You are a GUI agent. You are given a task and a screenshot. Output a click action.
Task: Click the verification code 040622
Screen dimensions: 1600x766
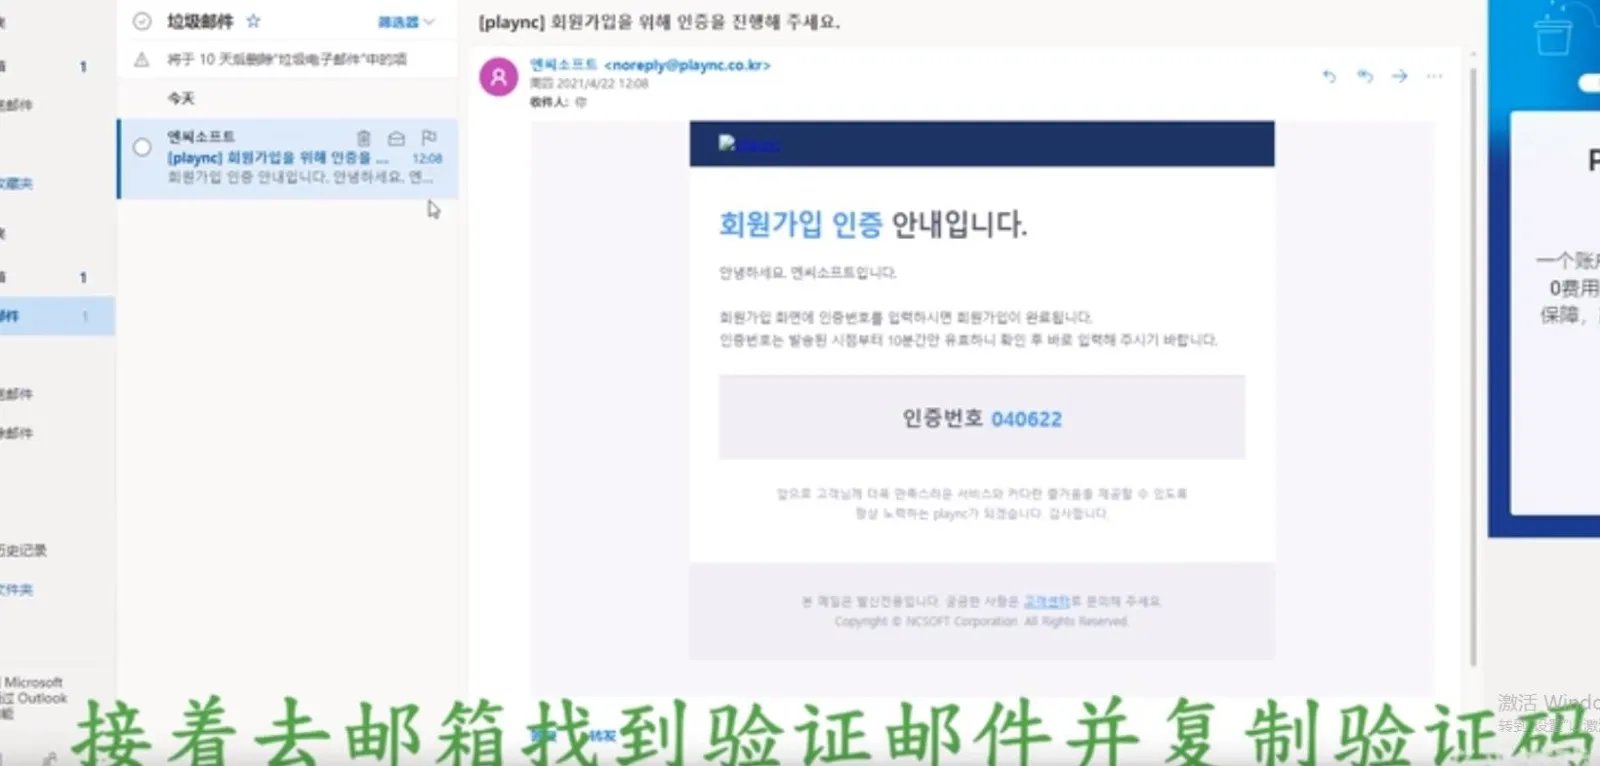pyautogui.click(x=1027, y=419)
